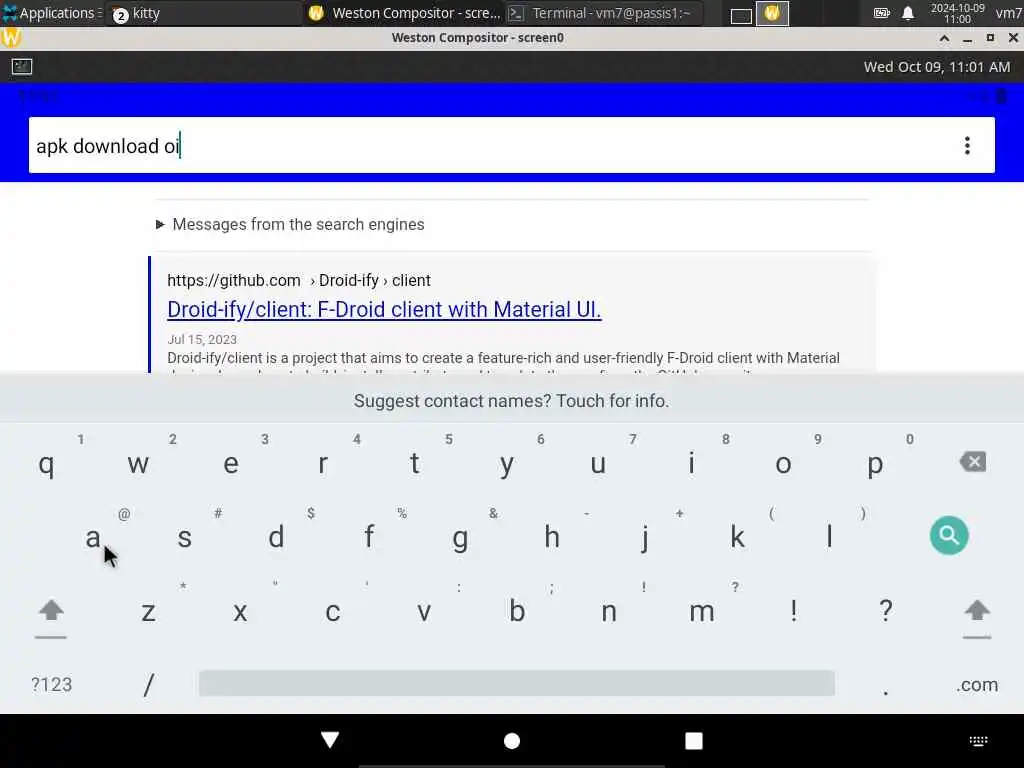The width and height of the screenshot is (1024, 768).
Task: Select Weston Compositor taskbar entry
Action: tap(404, 13)
